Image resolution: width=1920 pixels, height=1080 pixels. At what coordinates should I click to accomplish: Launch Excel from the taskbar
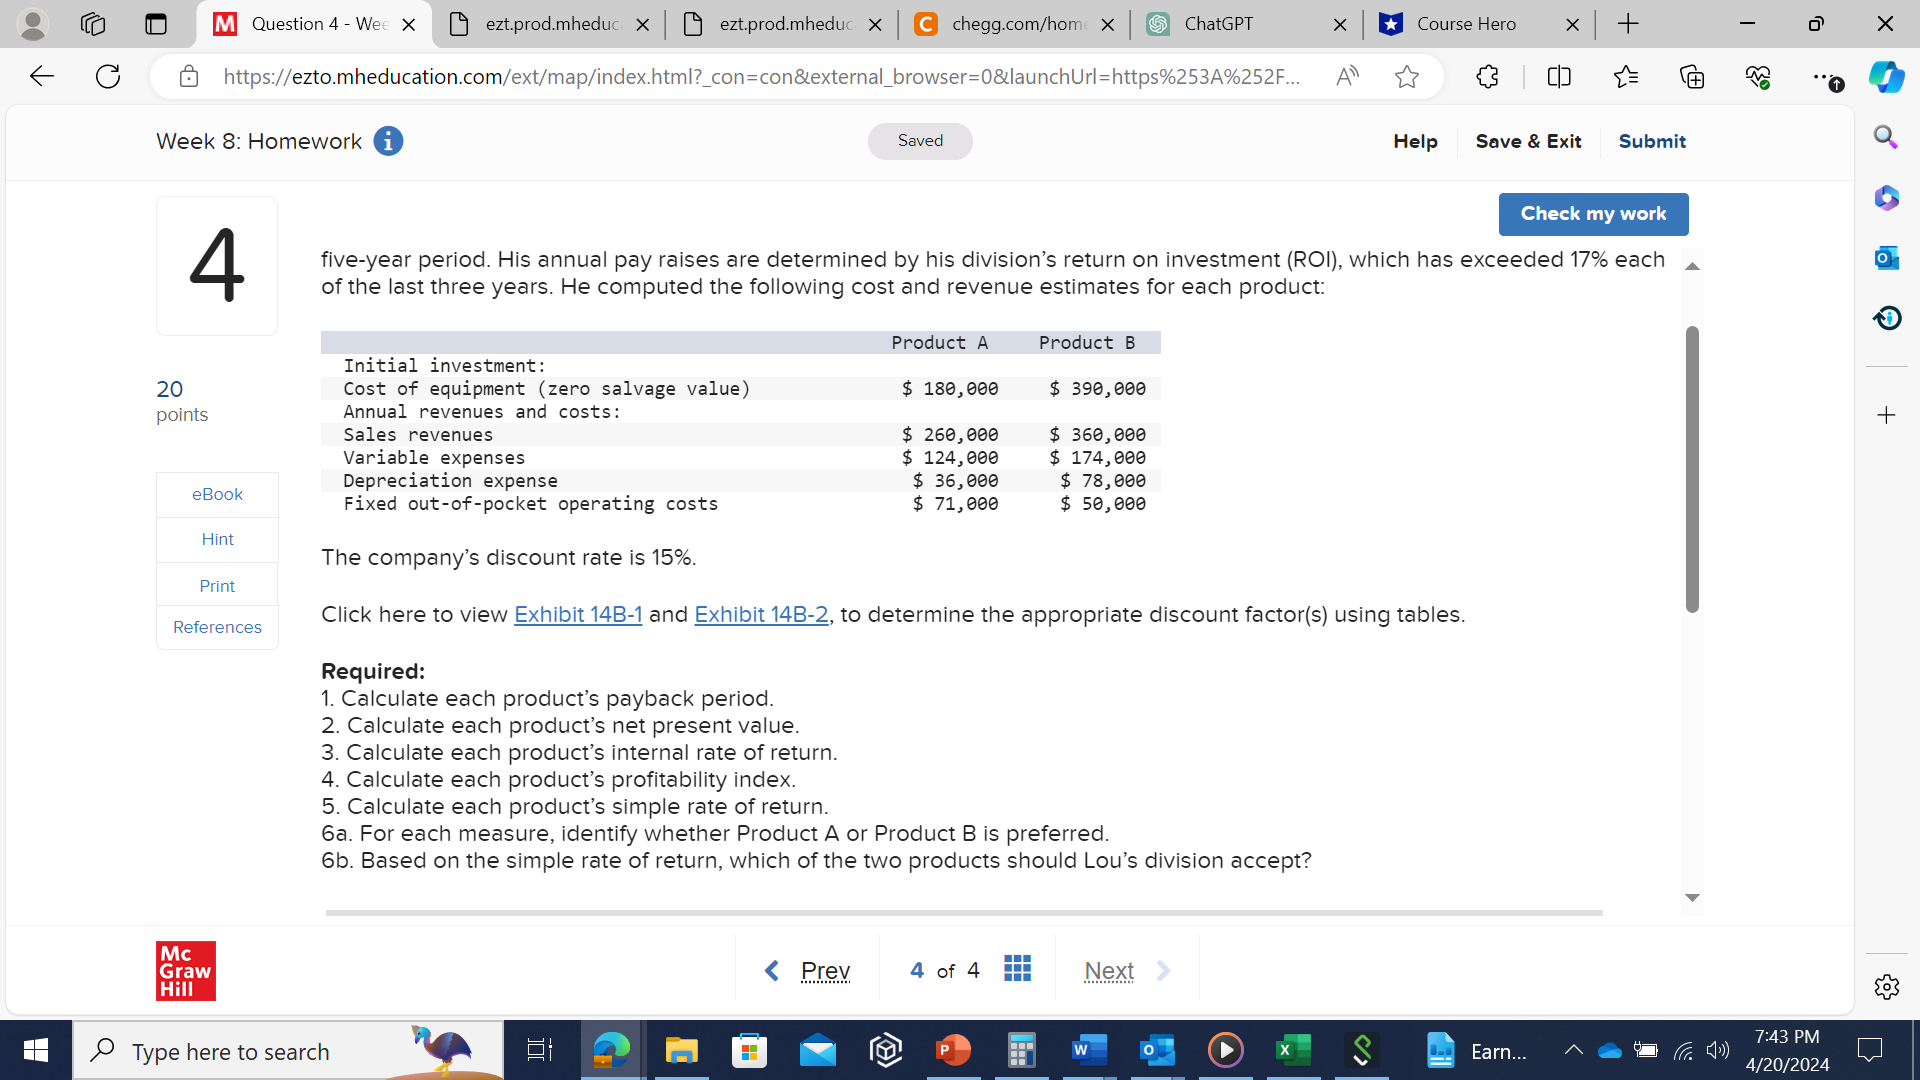click(1292, 1050)
